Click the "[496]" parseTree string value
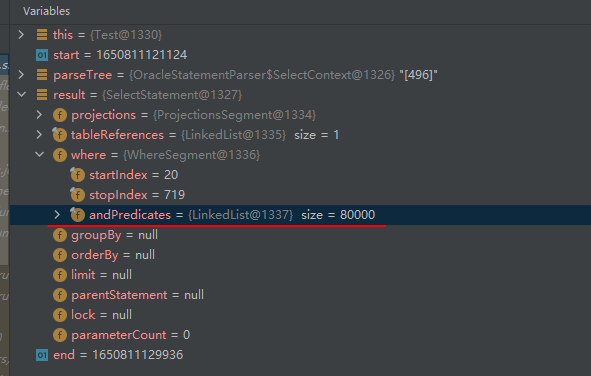 click(418, 75)
